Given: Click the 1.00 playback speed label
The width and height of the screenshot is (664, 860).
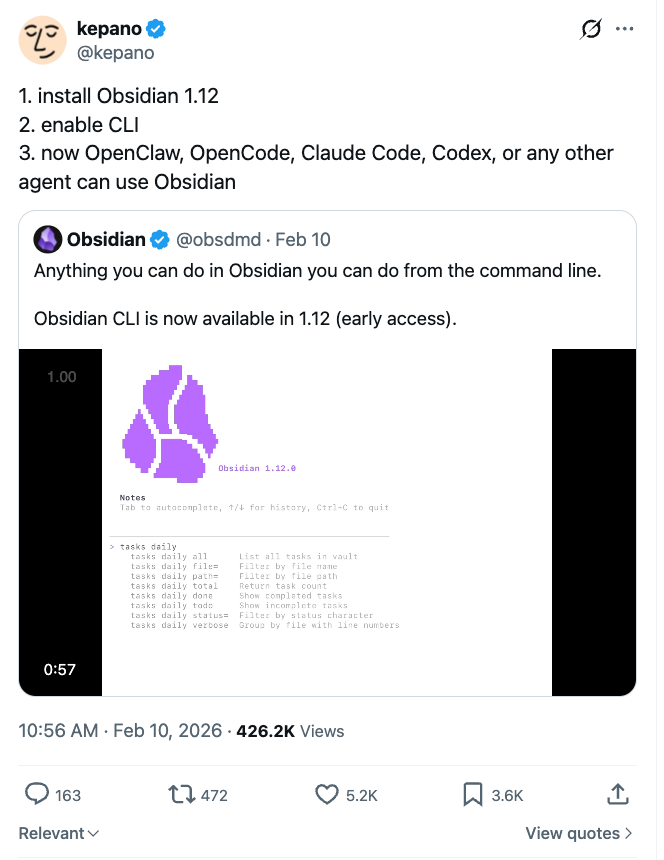Looking at the screenshot, I should (61, 377).
